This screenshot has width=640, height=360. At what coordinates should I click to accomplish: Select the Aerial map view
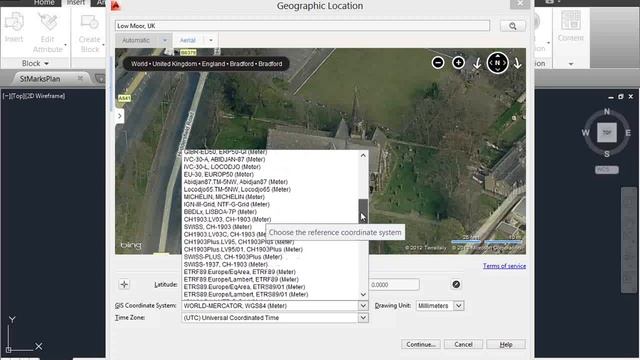click(x=188, y=40)
